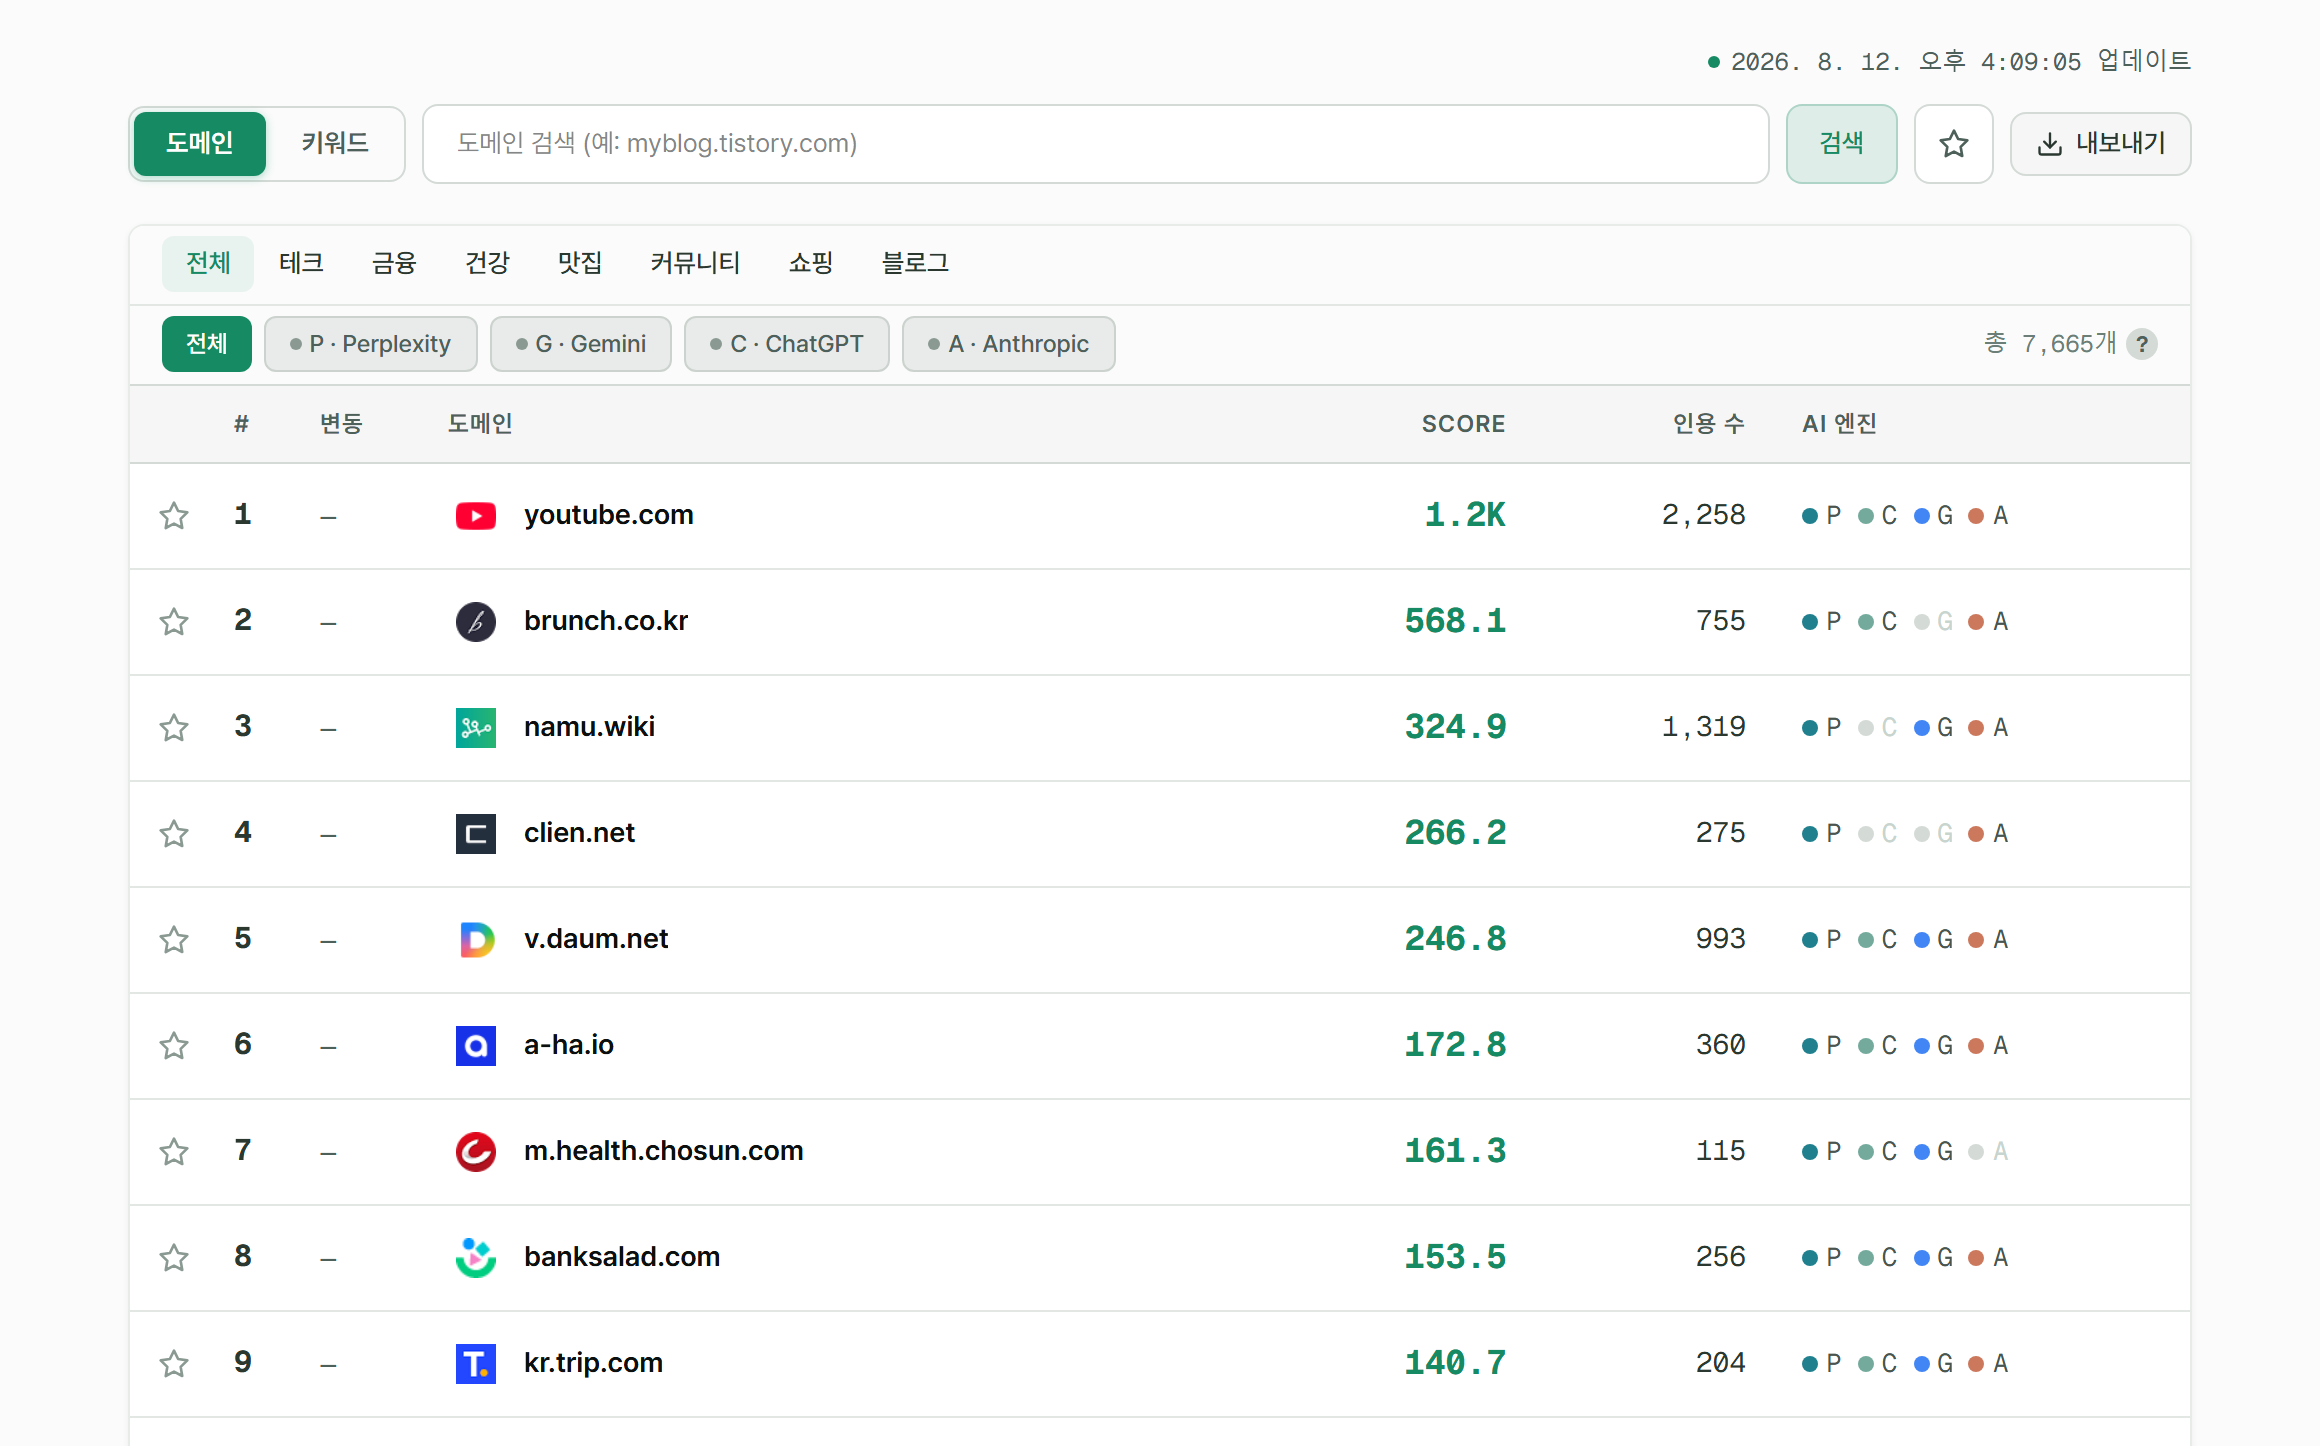This screenshot has height=1446, width=2320.
Task: Open the namu.wiki domain link
Action: (590, 728)
